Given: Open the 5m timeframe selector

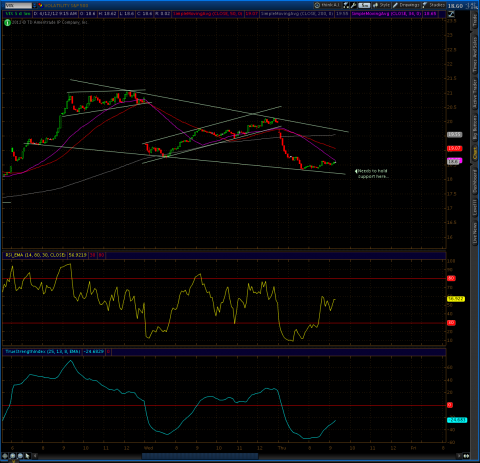Looking at the screenshot, I should (x=364, y=5).
